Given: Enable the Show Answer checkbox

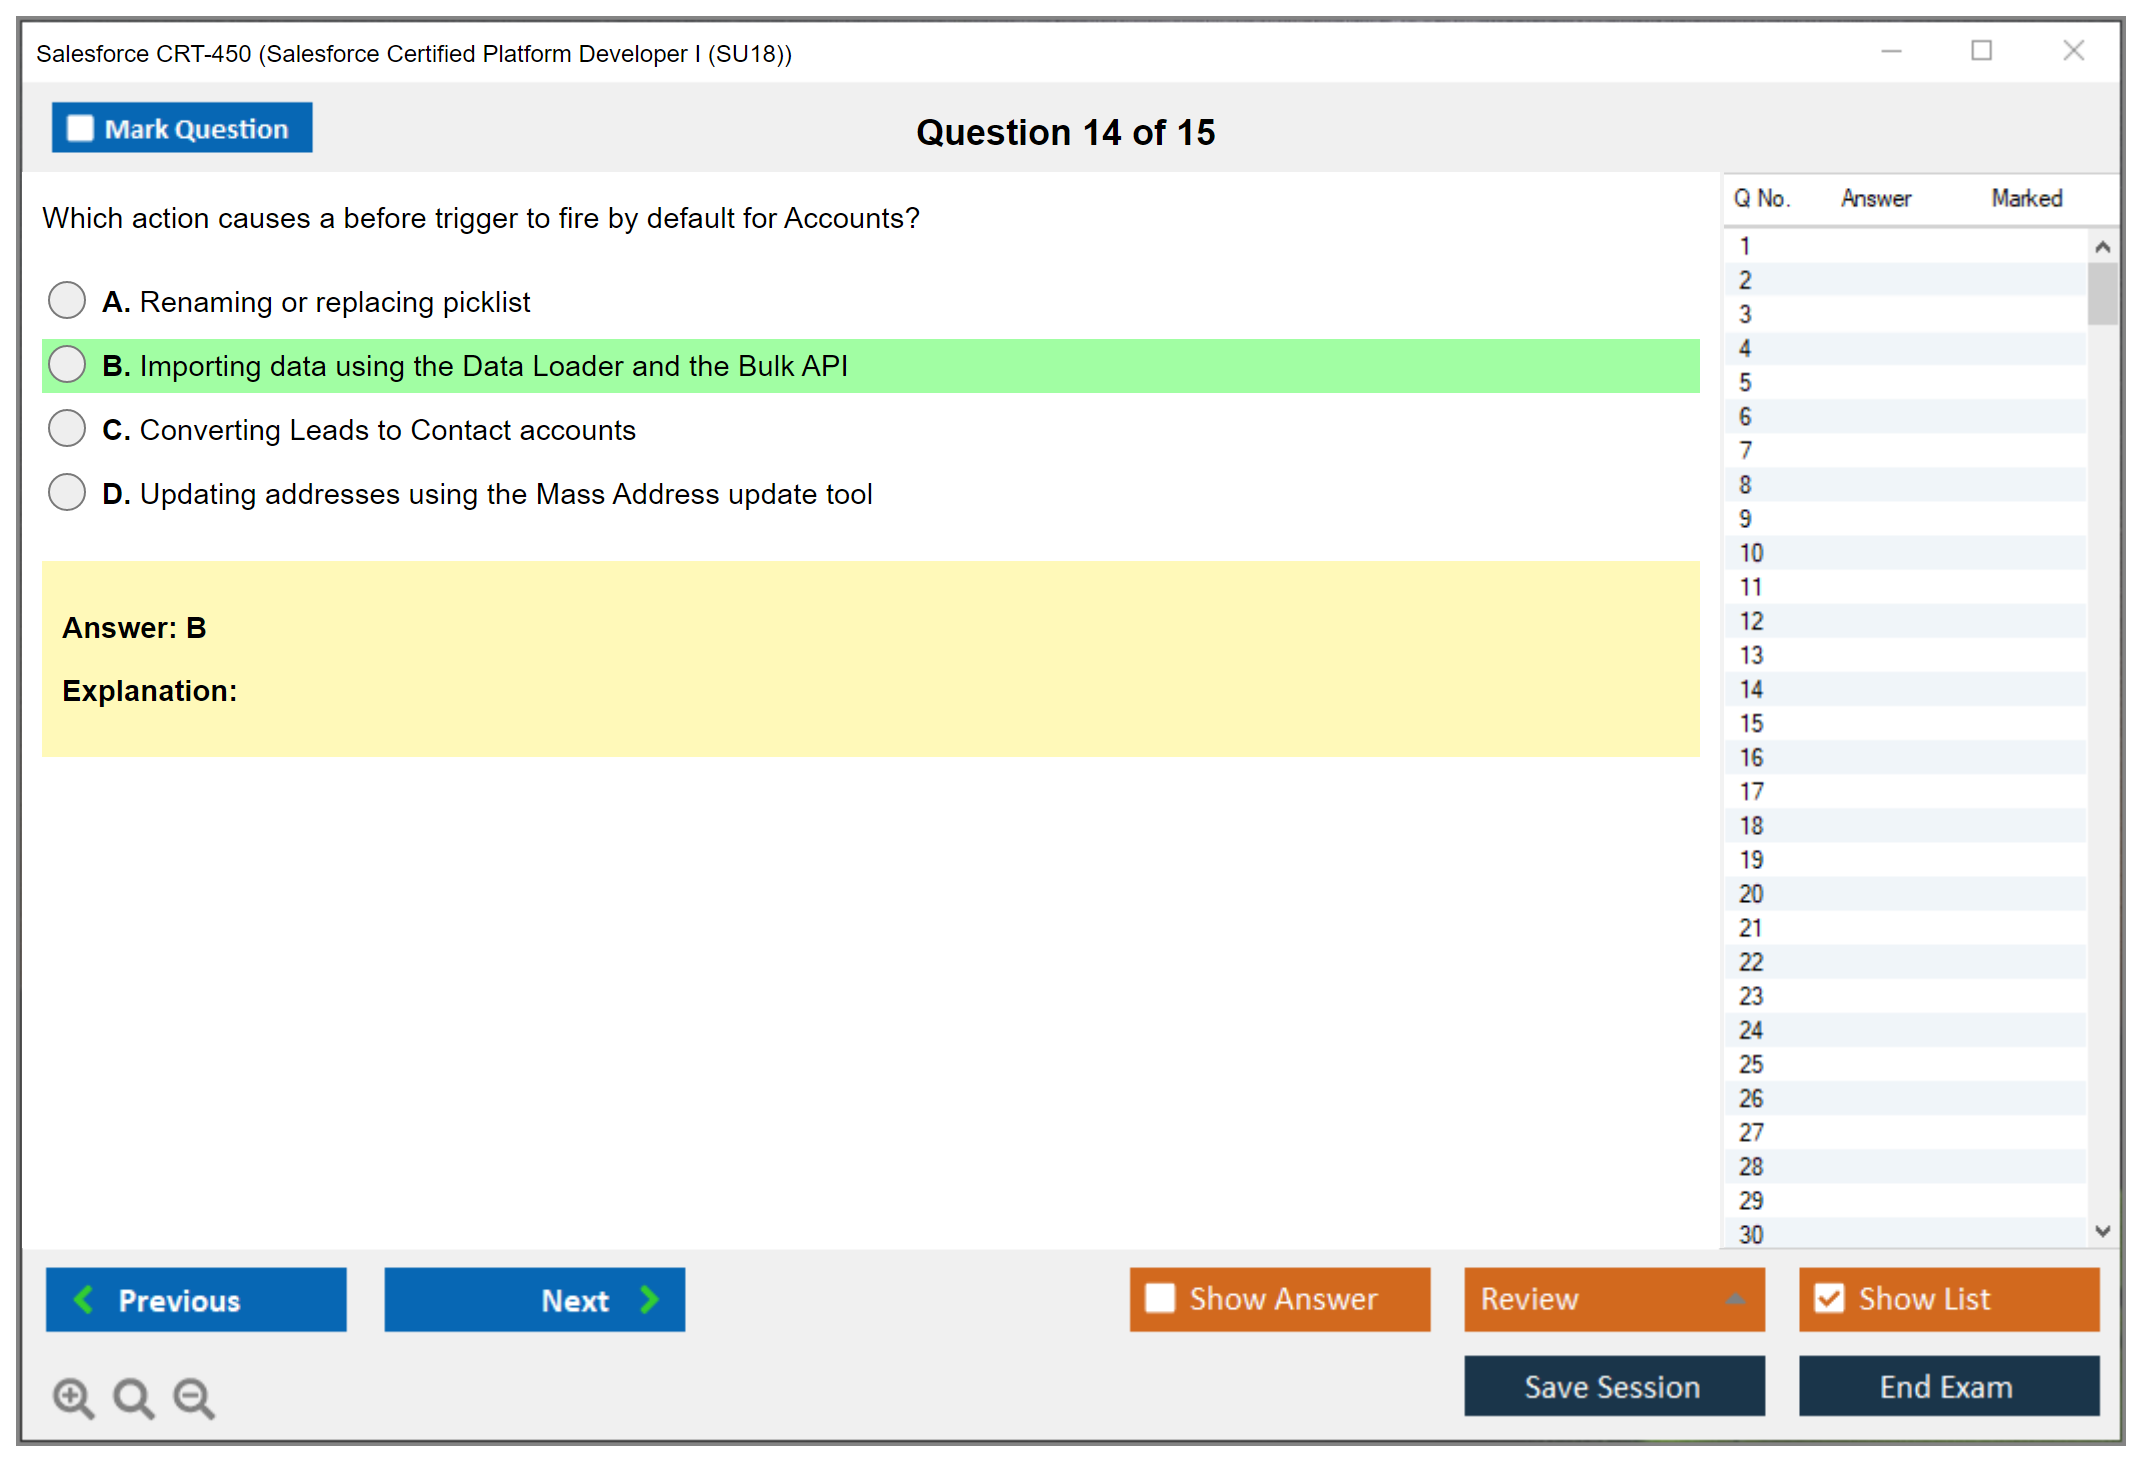Looking at the screenshot, I should 1160,1298.
